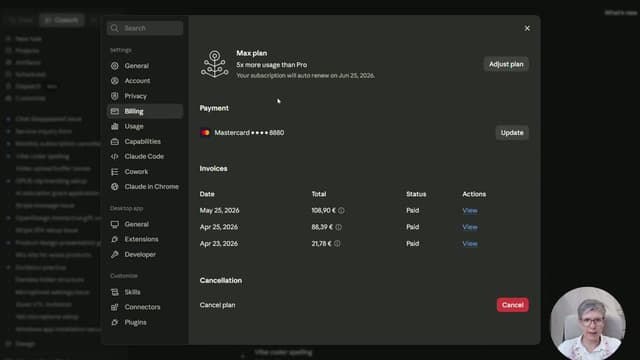This screenshot has height=360, width=640.
Task: Click the 'Cancel plan' label
Action: [x=218, y=305]
